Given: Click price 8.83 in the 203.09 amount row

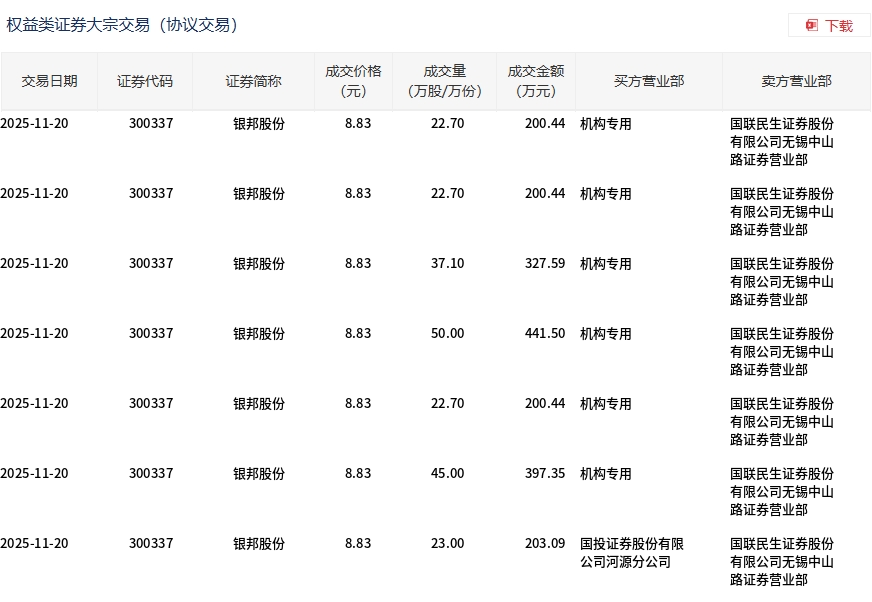Looking at the screenshot, I should tap(358, 544).
